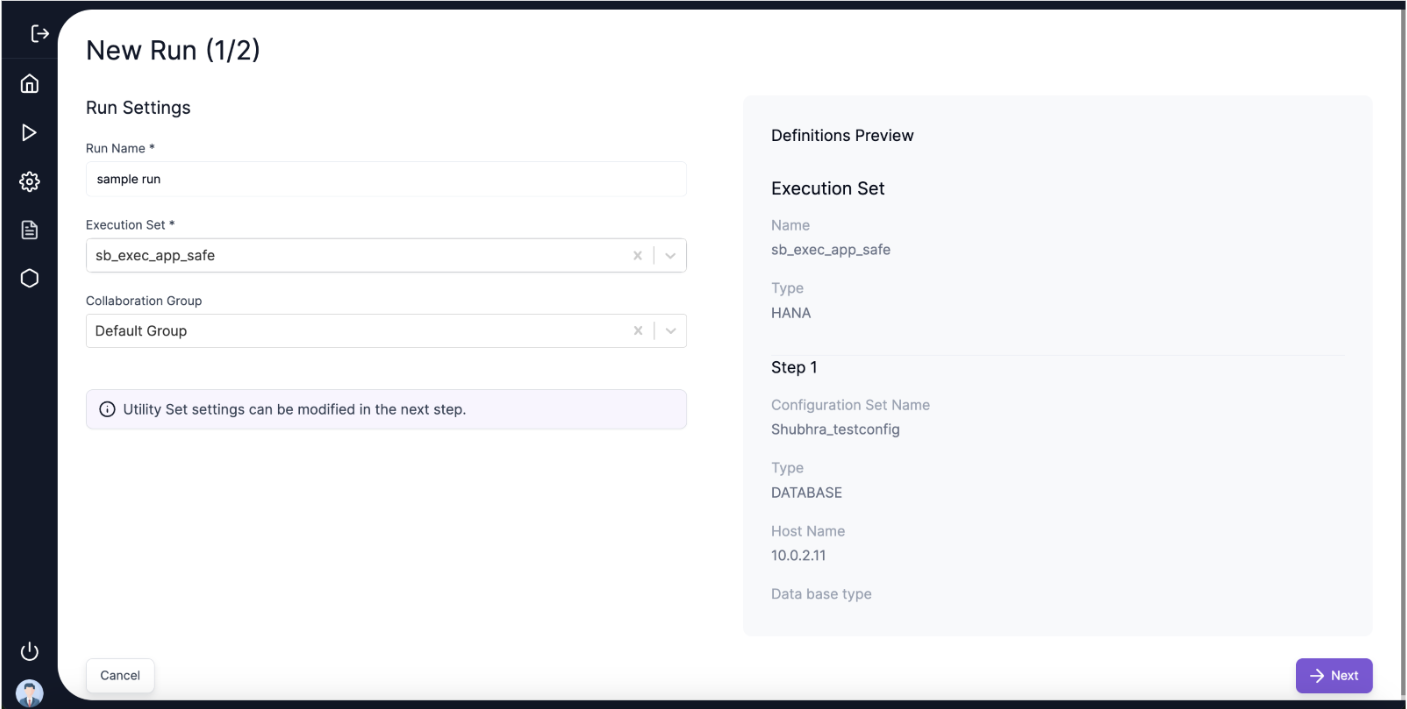This screenshot has width=1407, height=709.
Task: Proceed with the Next button
Action: coord(1334,676)
